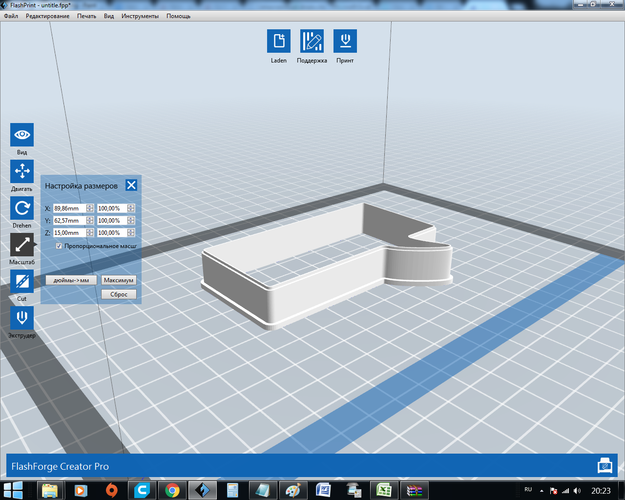
Task: Click the Action Center flag tray icon
Action: (553, 491)
